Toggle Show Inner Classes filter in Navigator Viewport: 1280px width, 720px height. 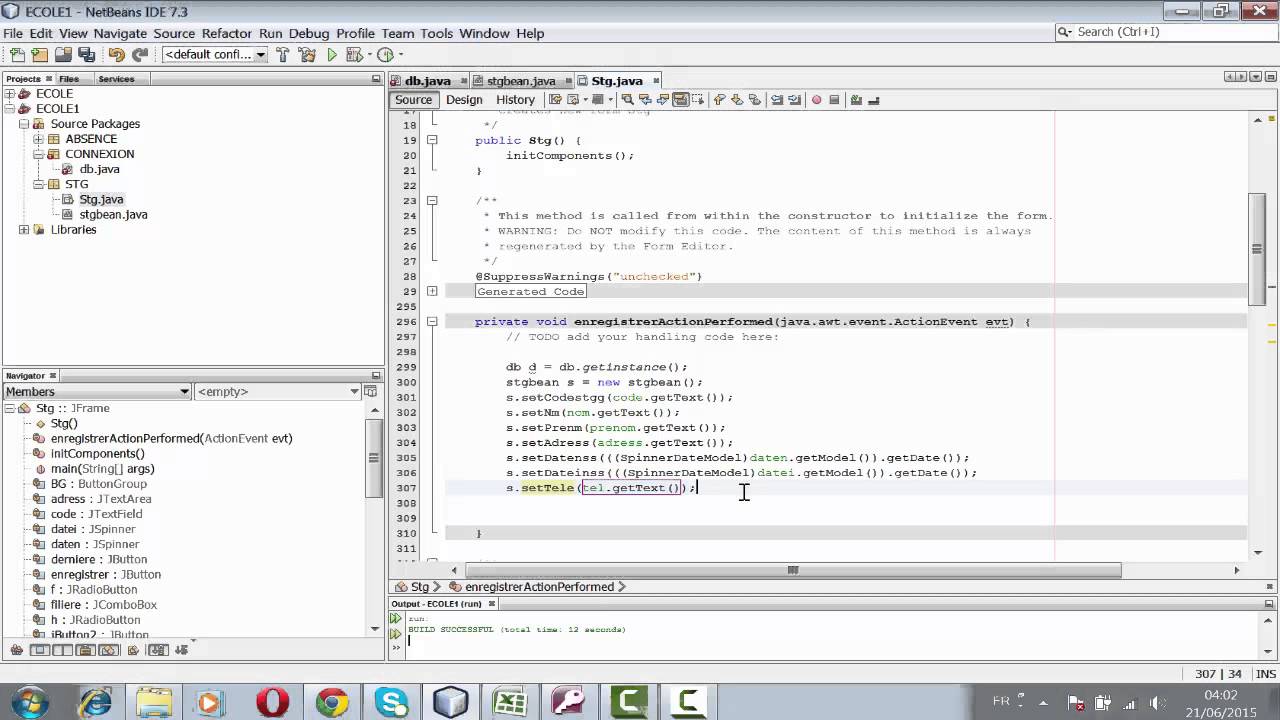click(x=108, y=650)
